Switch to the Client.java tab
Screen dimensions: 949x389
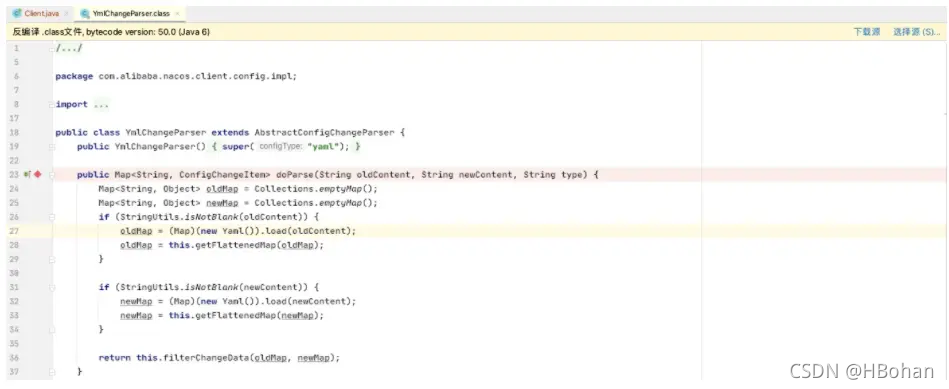41,13
